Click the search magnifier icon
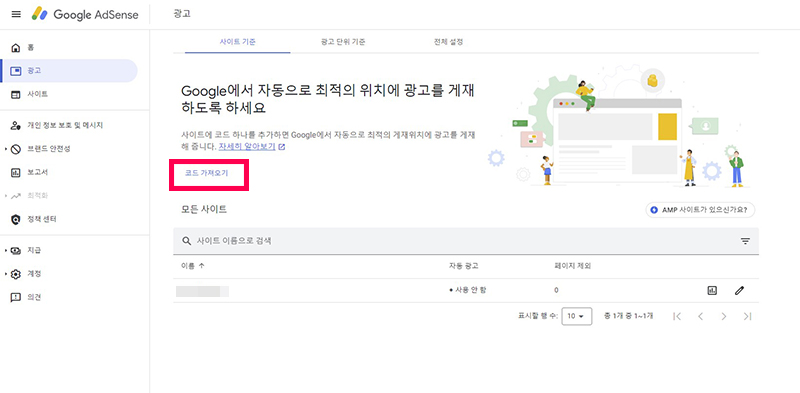Image resolution: width=800 pixels, height=393 pixels. point(187,241)
